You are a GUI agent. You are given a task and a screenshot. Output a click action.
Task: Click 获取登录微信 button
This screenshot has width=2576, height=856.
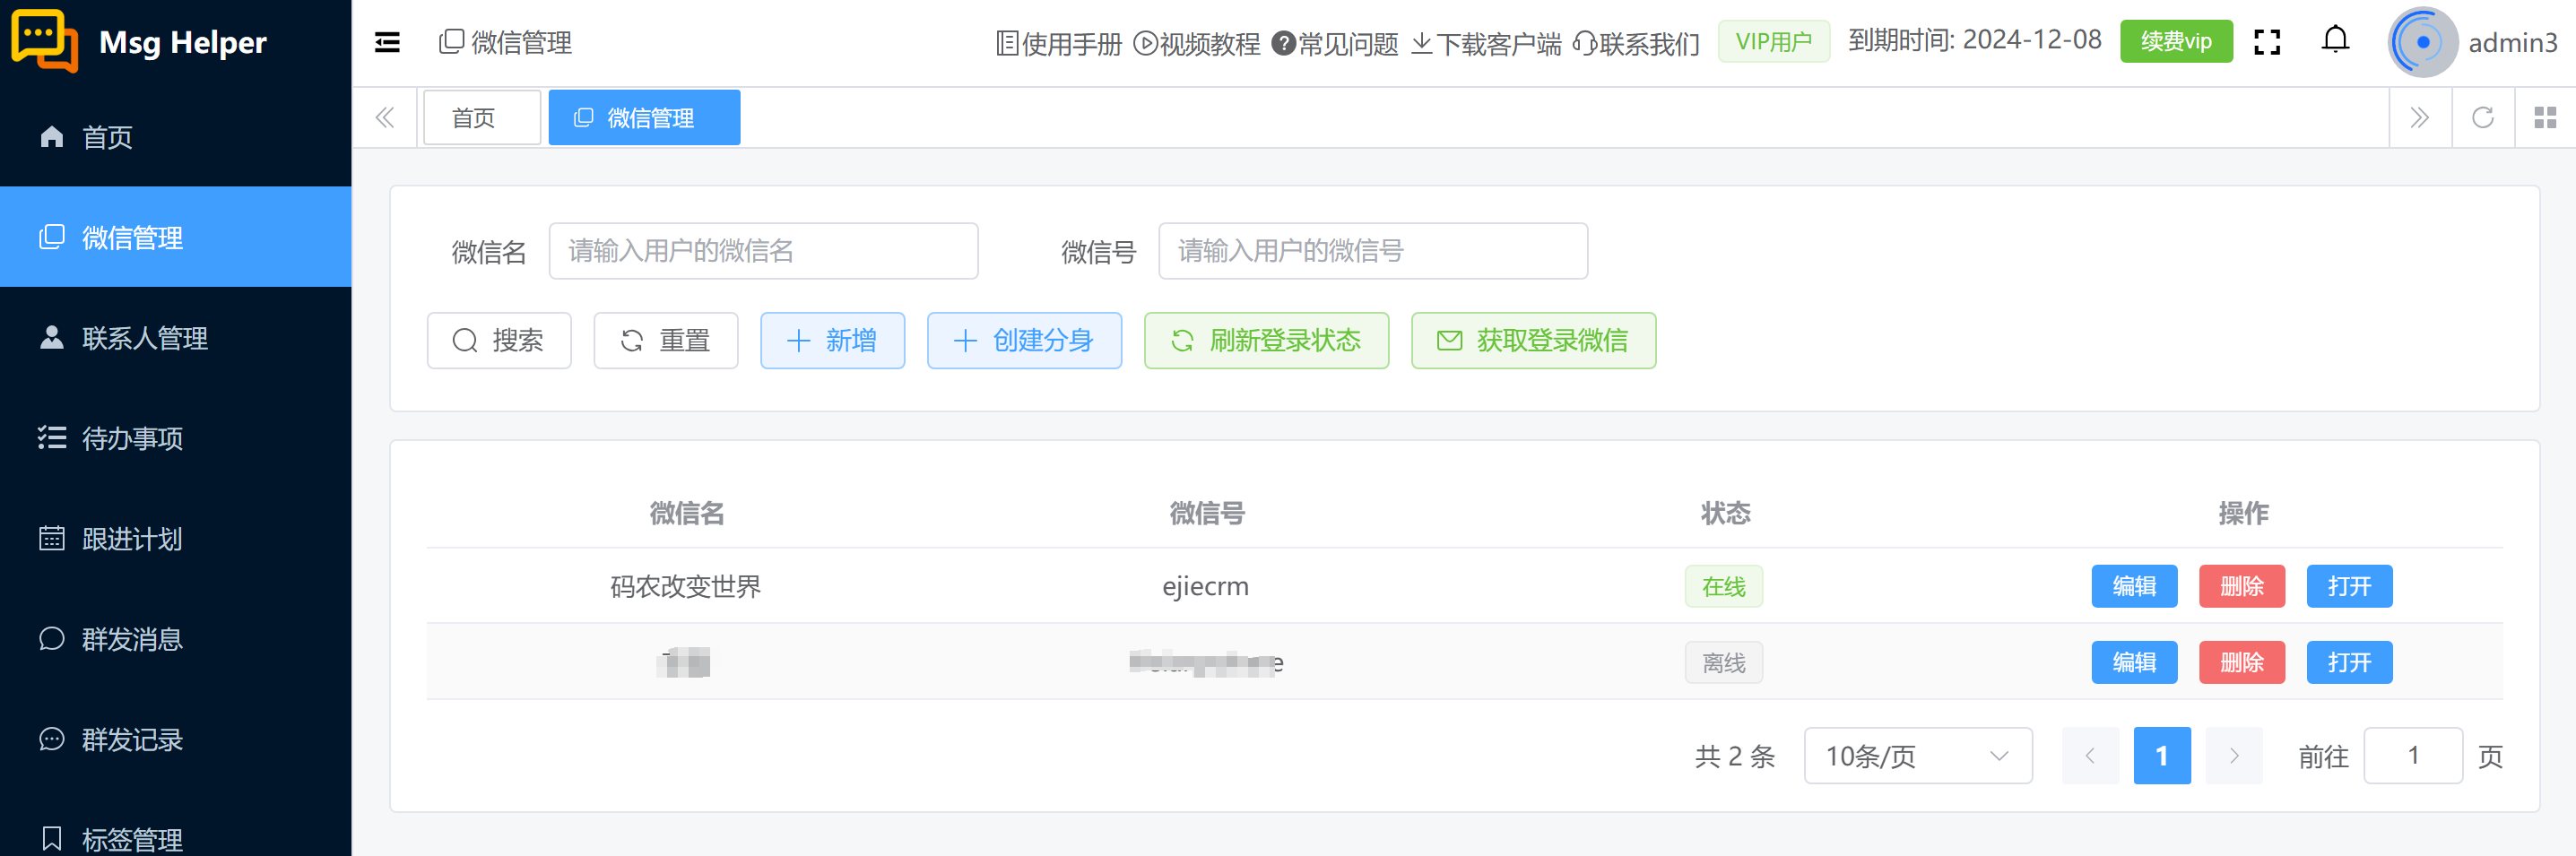tap(1533, 341)
